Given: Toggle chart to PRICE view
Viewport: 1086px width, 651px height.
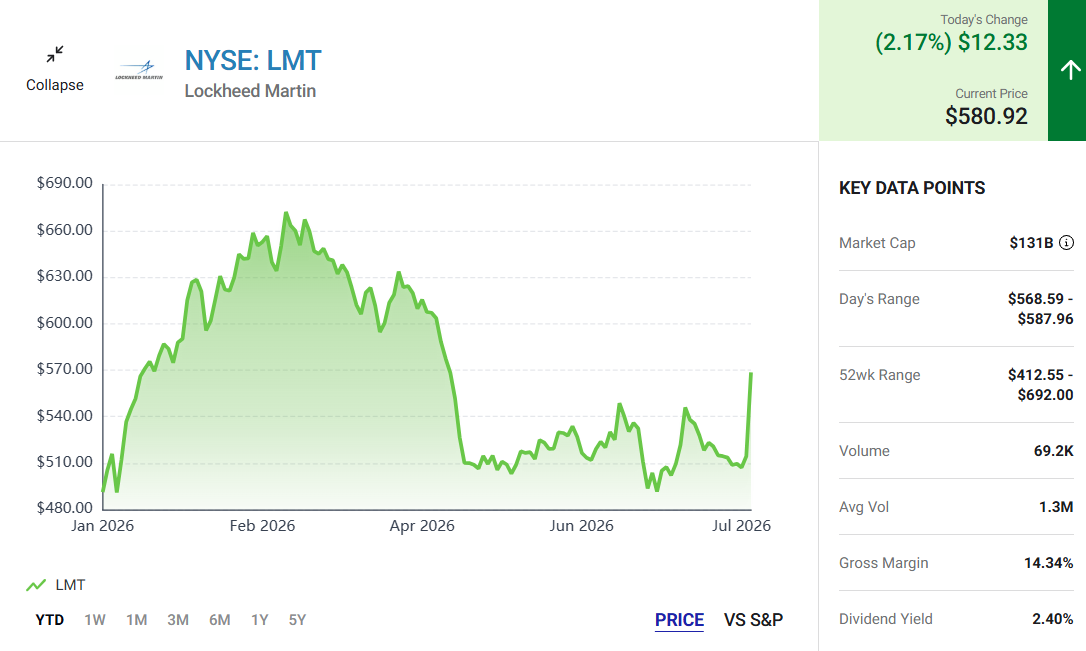Looking at the screenshot, I should coord(679,620).
